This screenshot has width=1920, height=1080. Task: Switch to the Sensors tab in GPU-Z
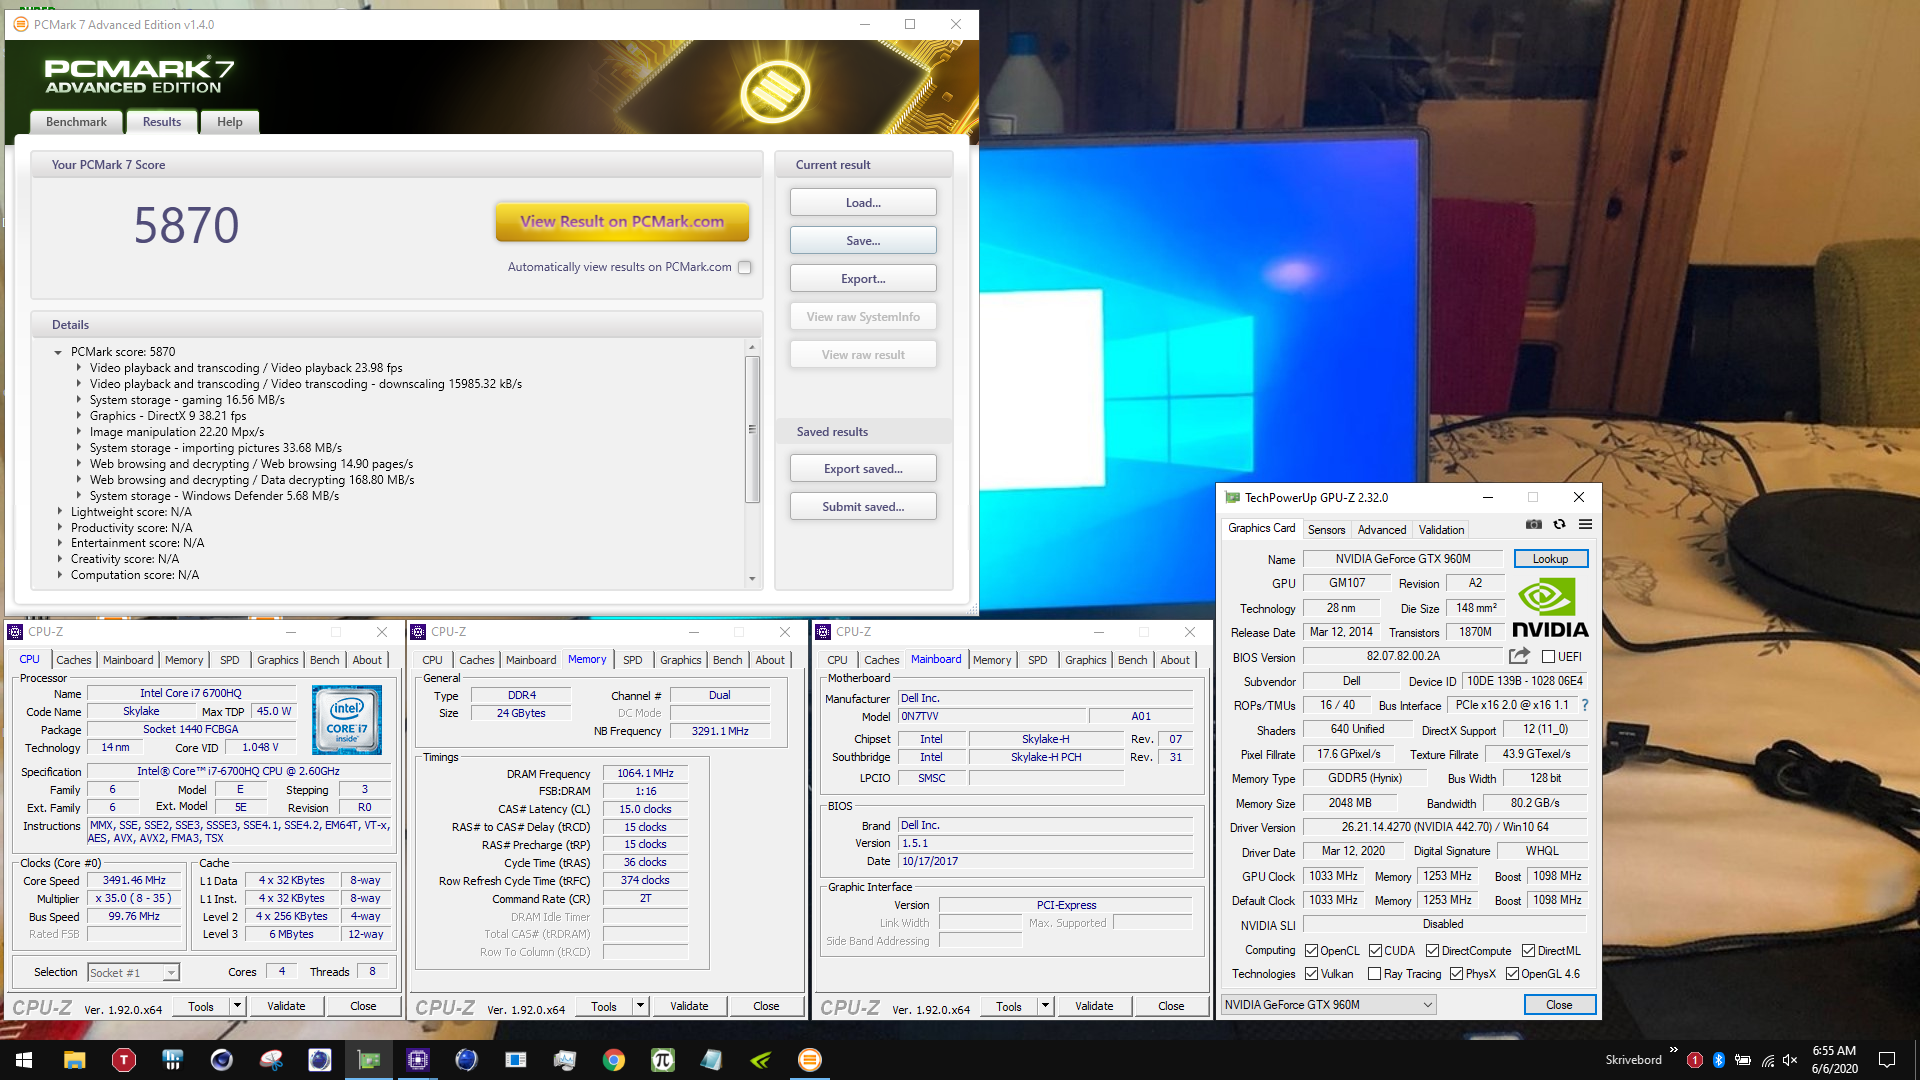click(x=1327, y=530)
